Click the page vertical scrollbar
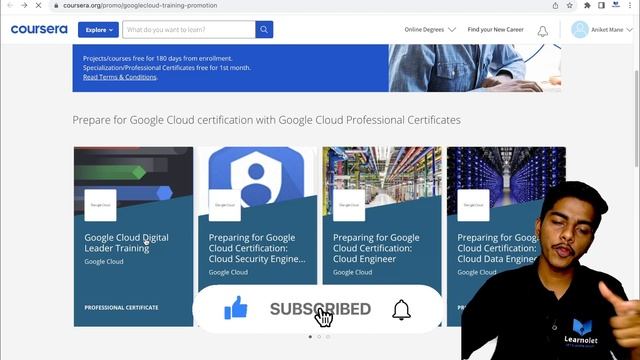The image size is (640, 360). 637,118
